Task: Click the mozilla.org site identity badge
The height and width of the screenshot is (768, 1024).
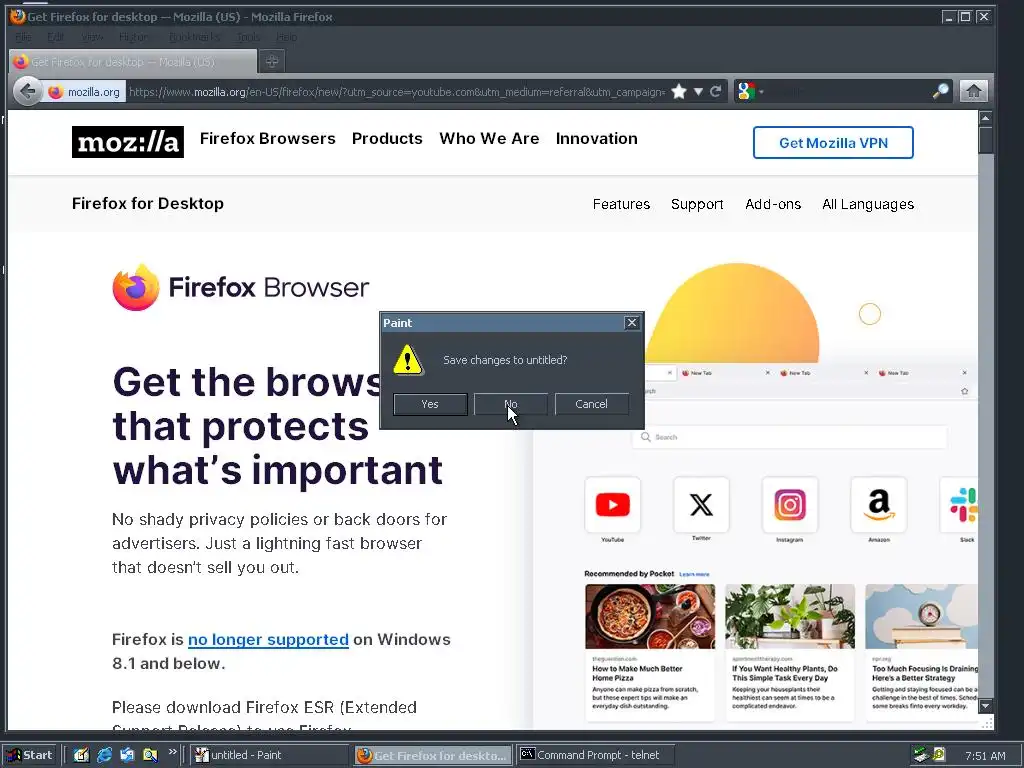Action: [x=84, y=92]
